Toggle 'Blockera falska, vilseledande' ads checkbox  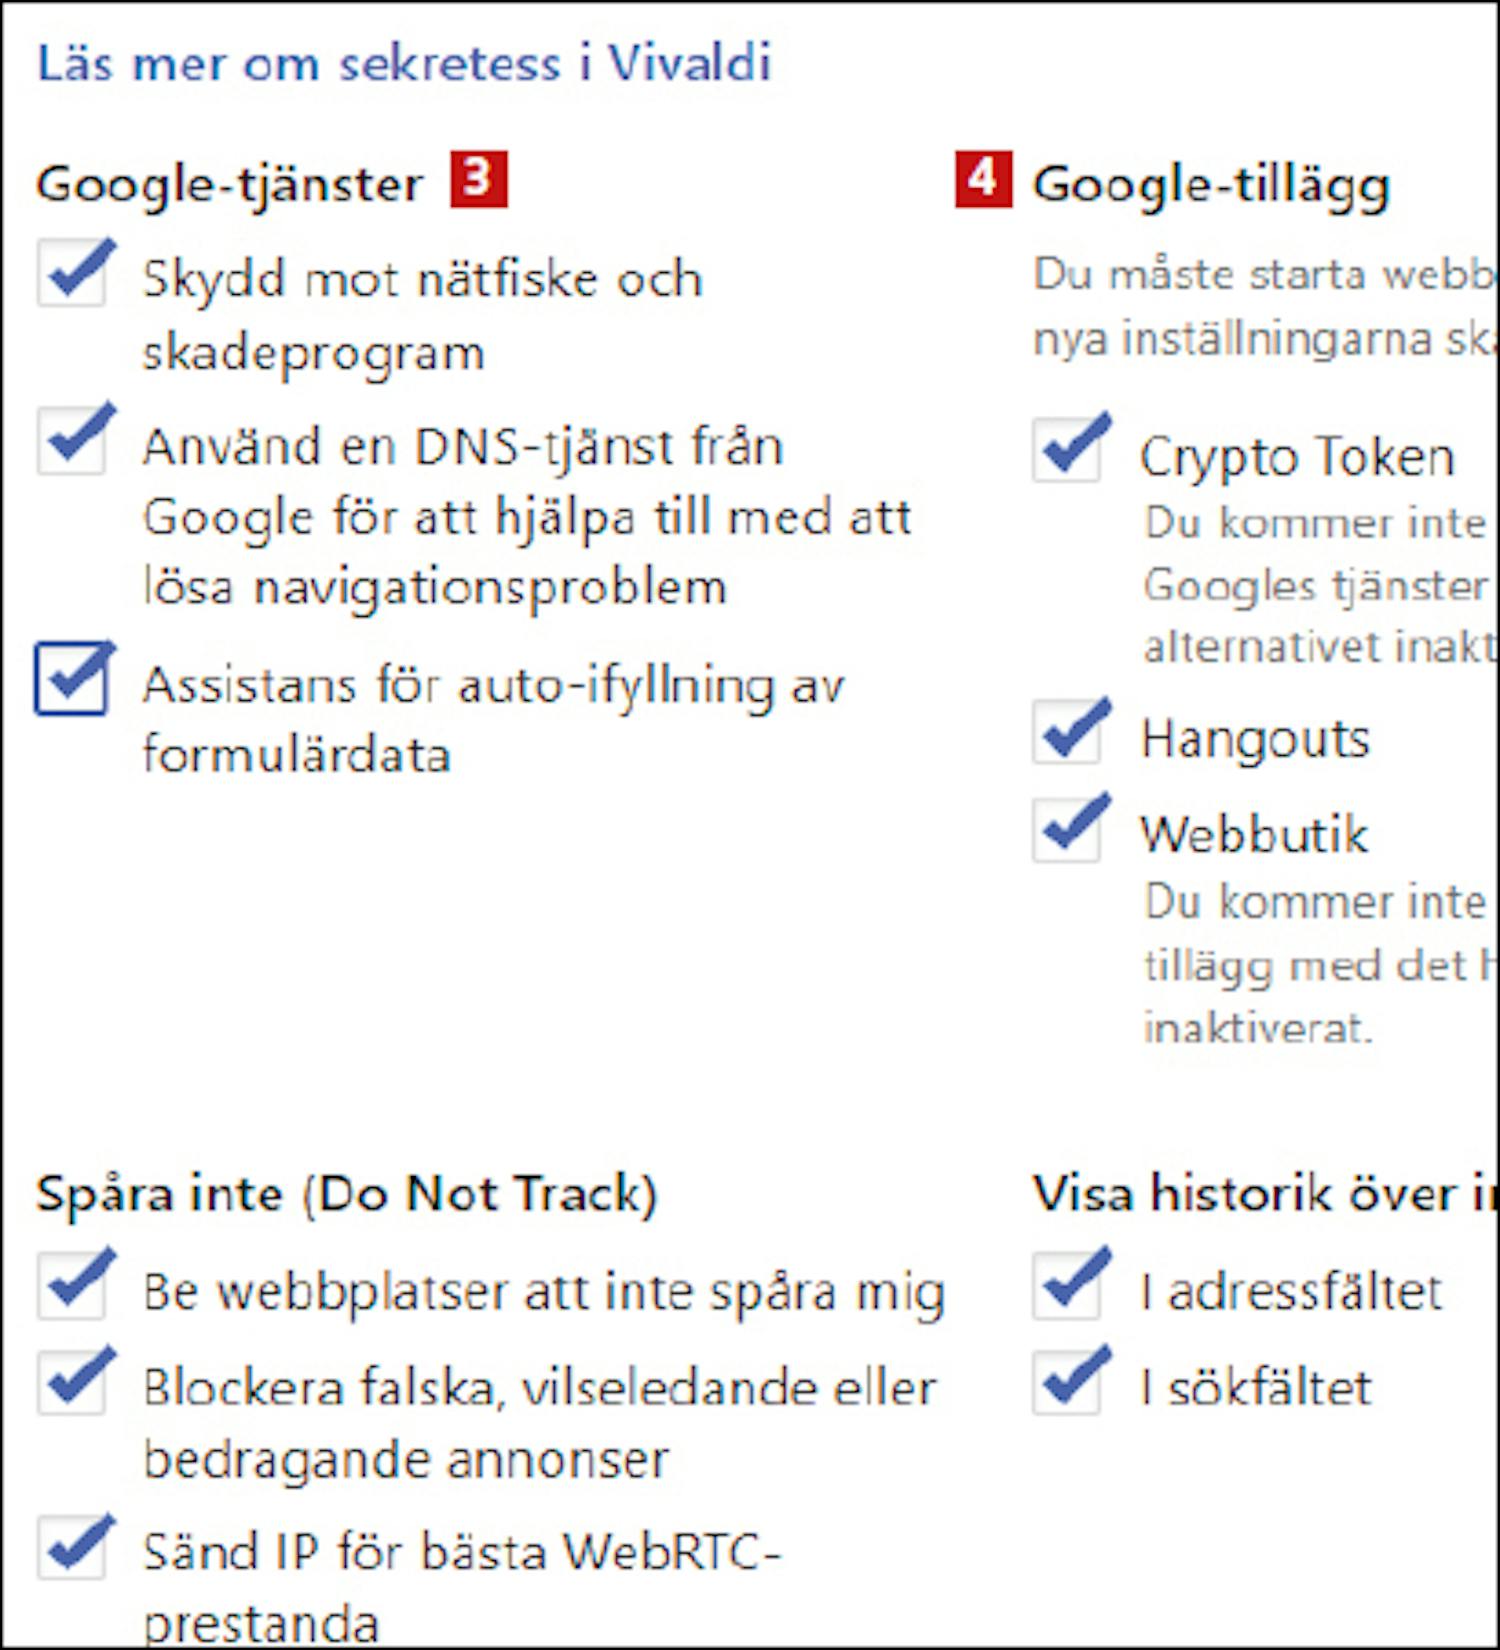[72, 1381]
